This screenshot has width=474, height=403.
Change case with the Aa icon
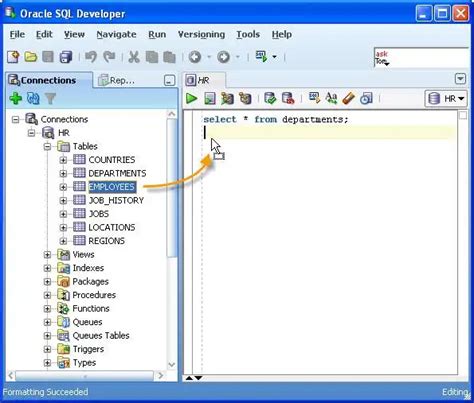point(331,98)
